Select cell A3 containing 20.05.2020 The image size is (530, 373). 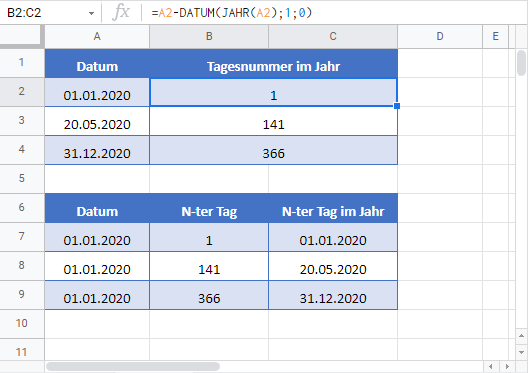97,122
